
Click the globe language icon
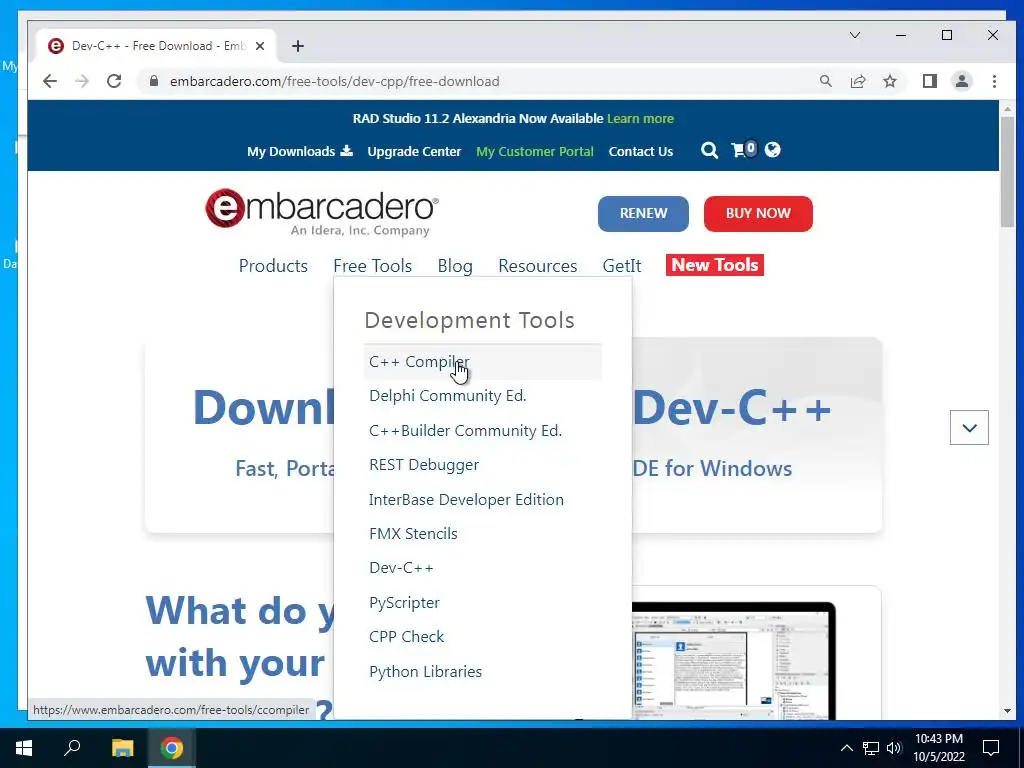click(773, 150)
